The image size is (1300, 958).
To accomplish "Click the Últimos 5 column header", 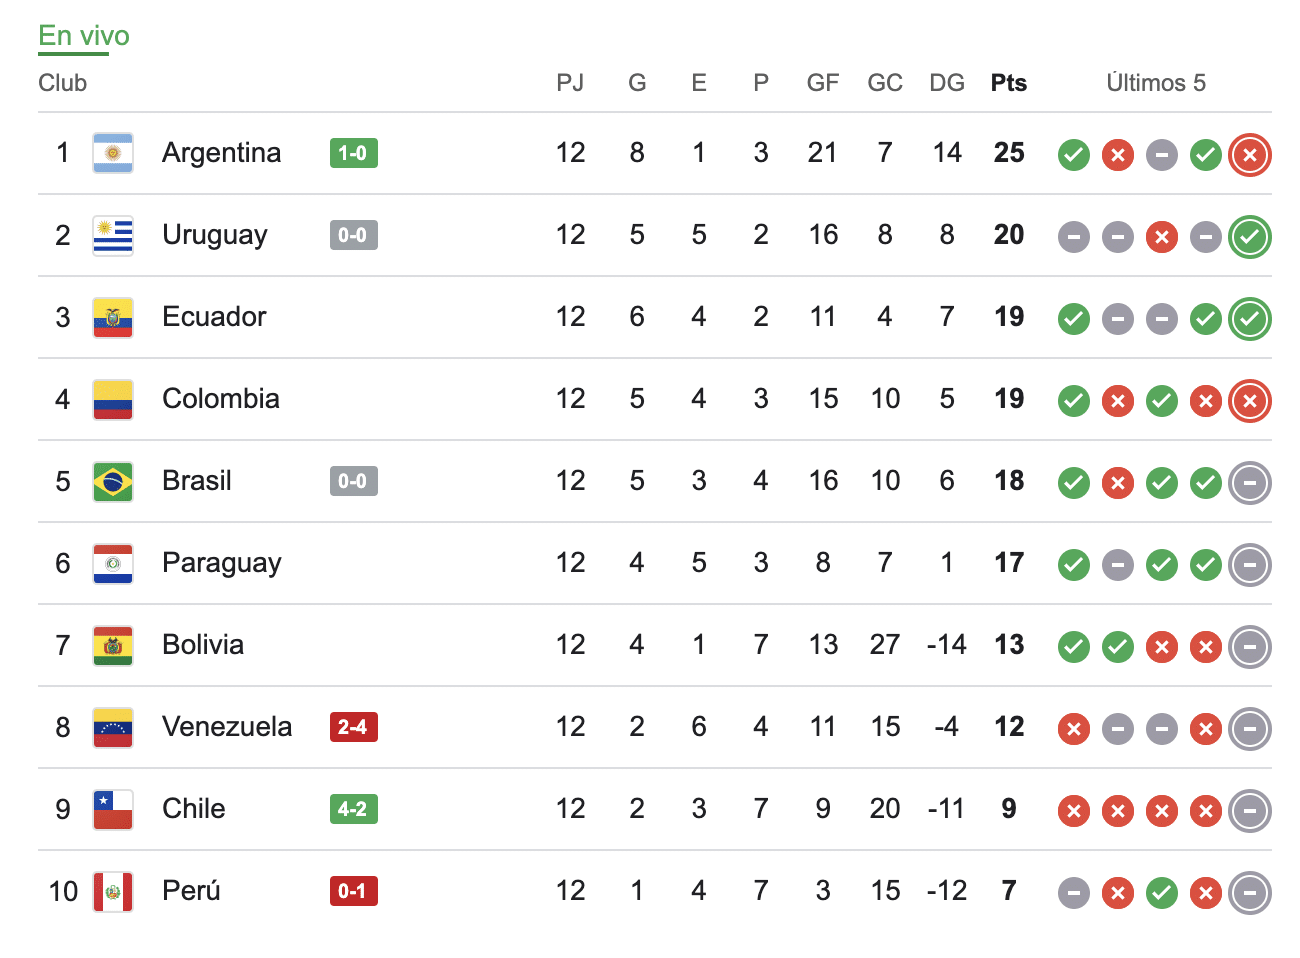I will pos(1156,83).
